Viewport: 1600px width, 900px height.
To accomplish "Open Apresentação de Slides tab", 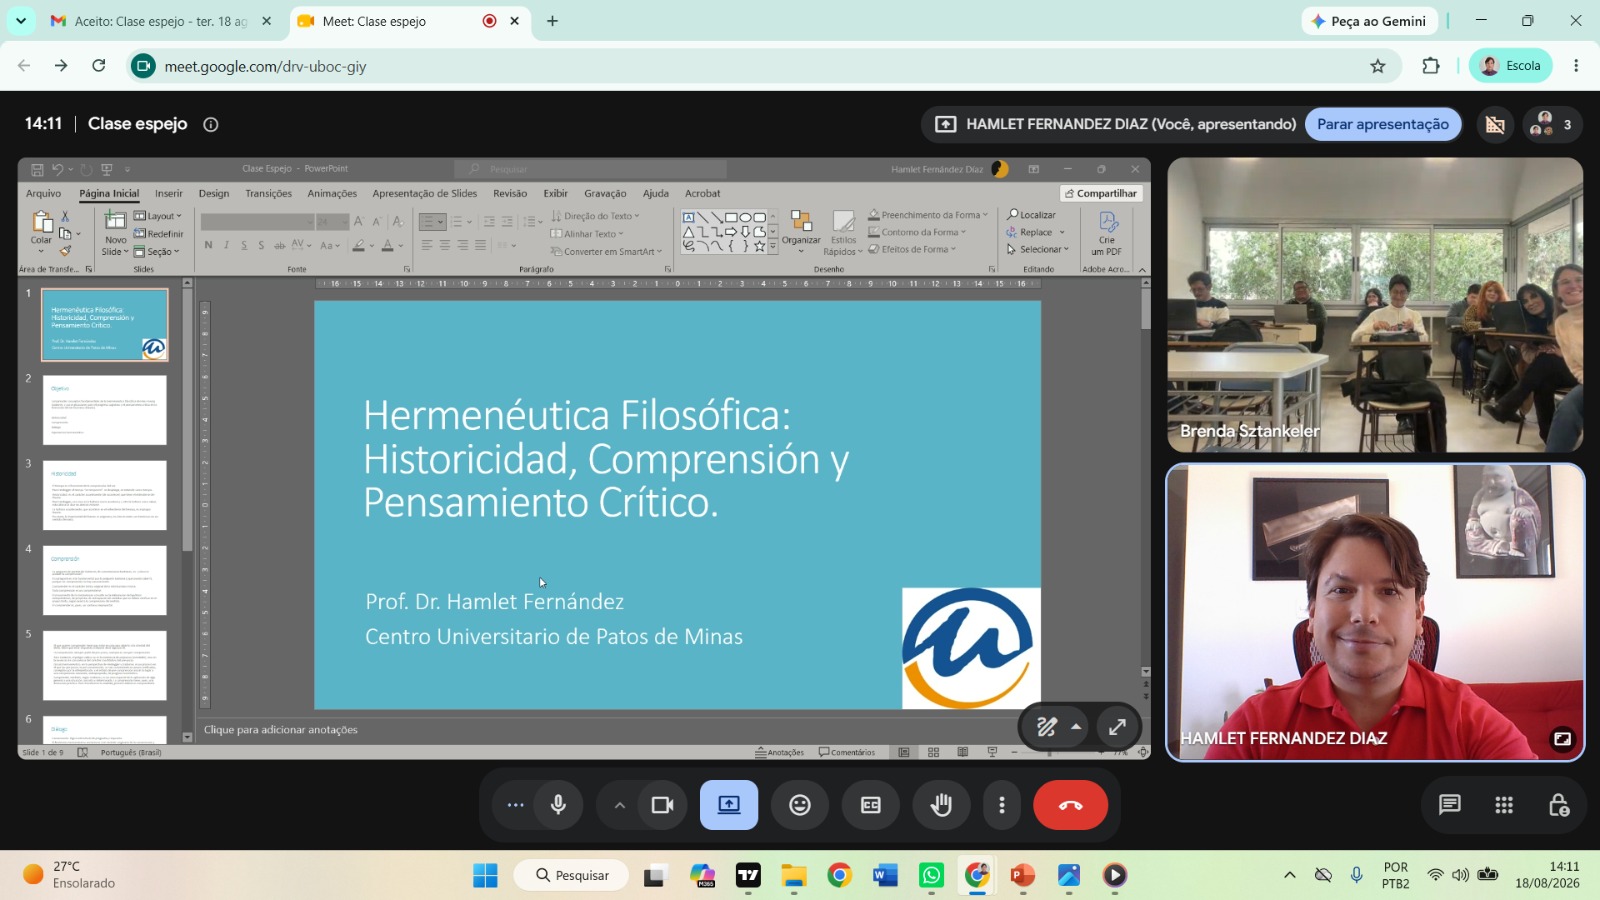I will click(425, 194).
